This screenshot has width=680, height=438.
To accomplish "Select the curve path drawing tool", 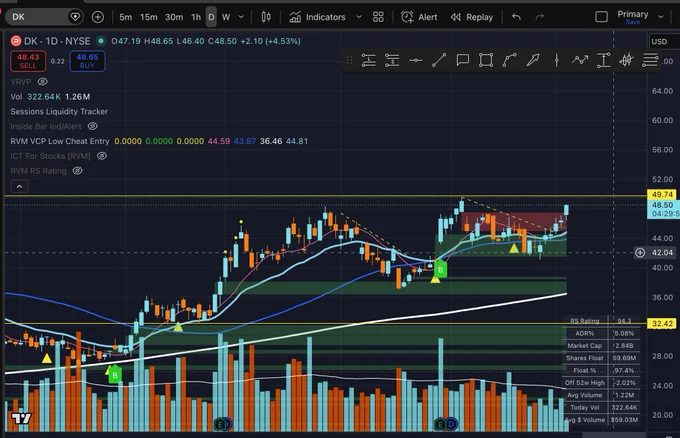I will (x=509, y=60).
